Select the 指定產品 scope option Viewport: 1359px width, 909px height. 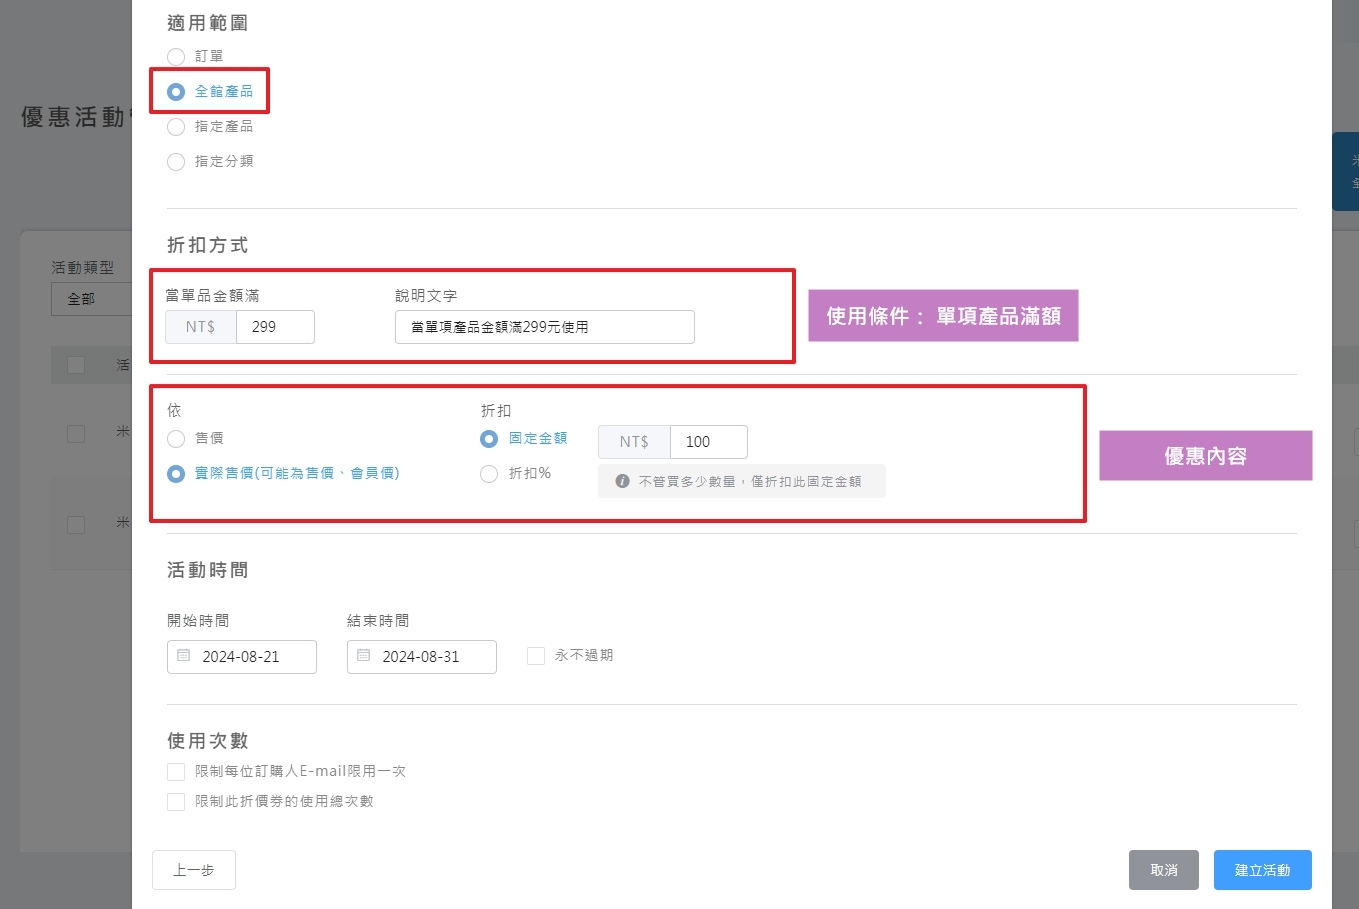176,126
